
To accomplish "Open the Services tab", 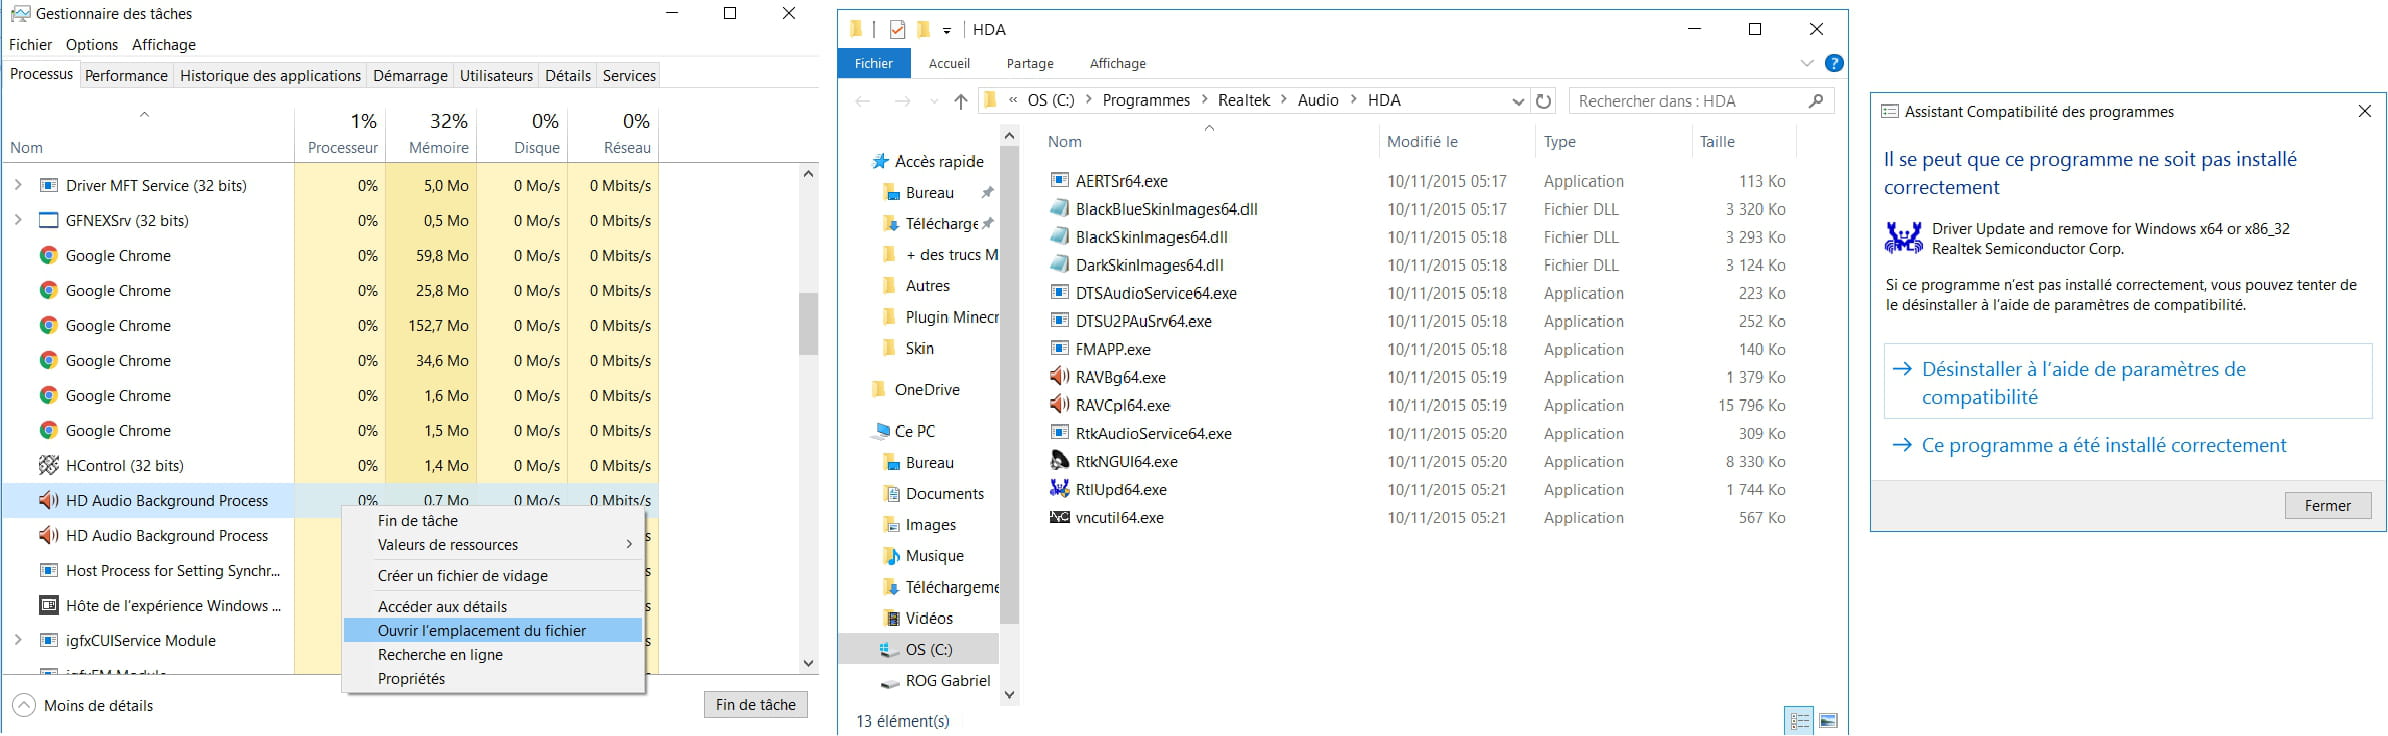I will (629, 75).
